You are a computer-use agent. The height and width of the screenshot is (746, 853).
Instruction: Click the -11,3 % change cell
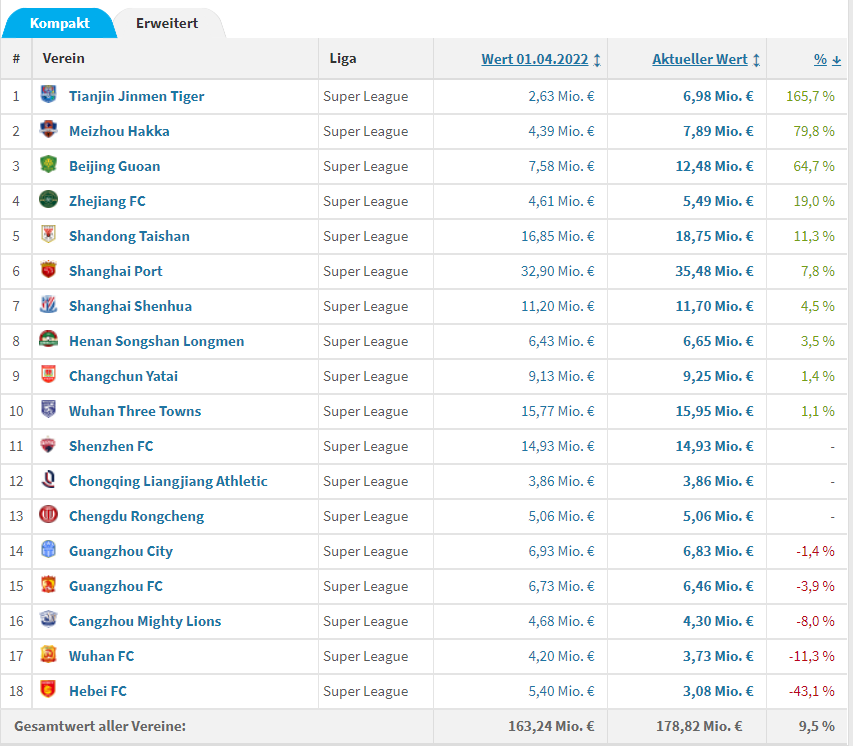point(812,656)
